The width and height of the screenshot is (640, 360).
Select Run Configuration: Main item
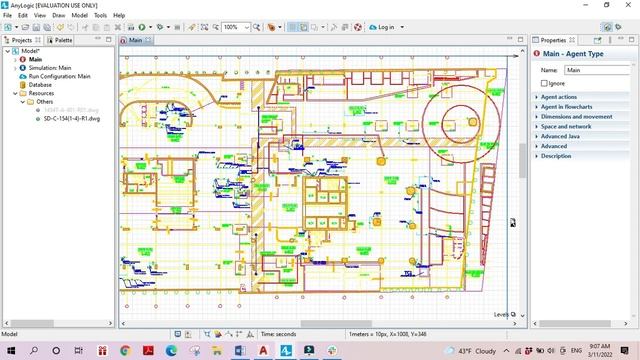pos(60,76)
